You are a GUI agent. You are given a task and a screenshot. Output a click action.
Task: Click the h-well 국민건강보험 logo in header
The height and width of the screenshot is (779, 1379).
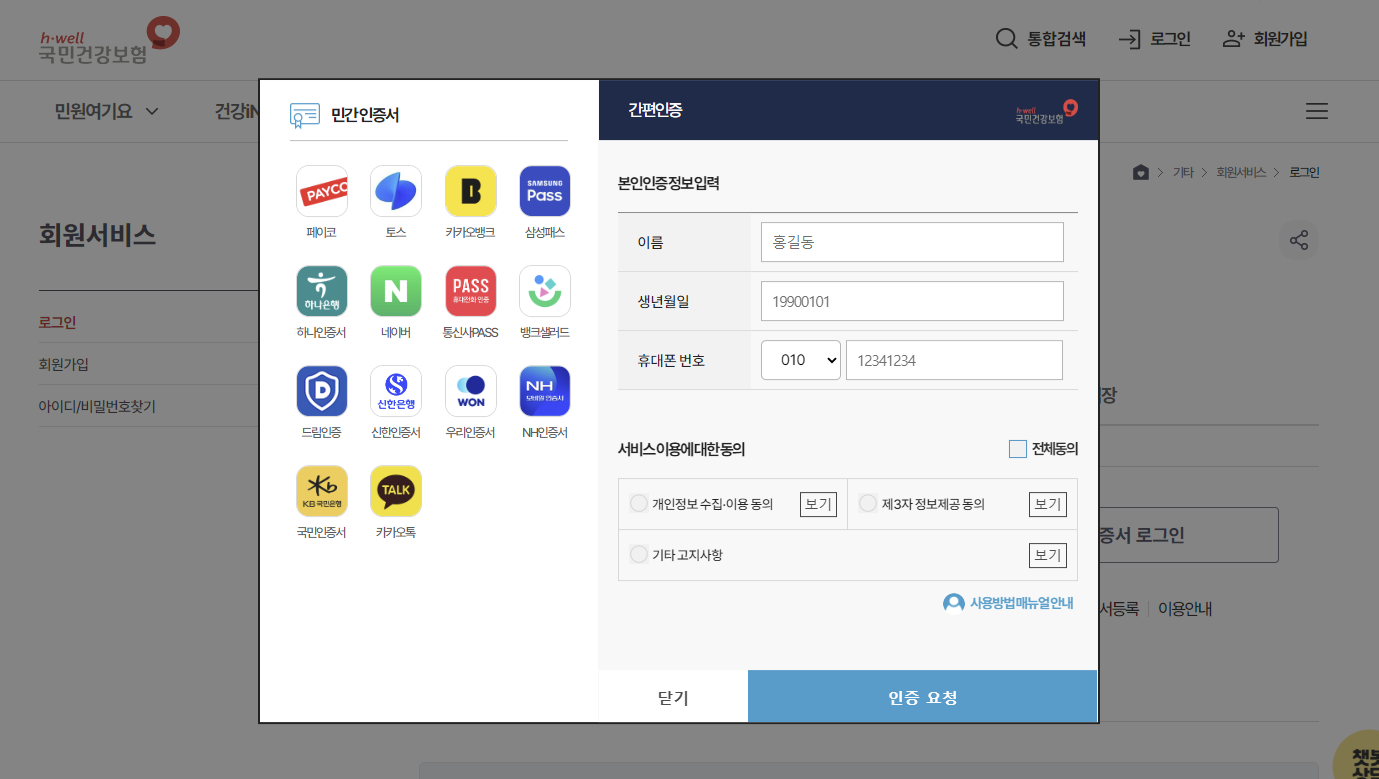click(x=110, y=41)
